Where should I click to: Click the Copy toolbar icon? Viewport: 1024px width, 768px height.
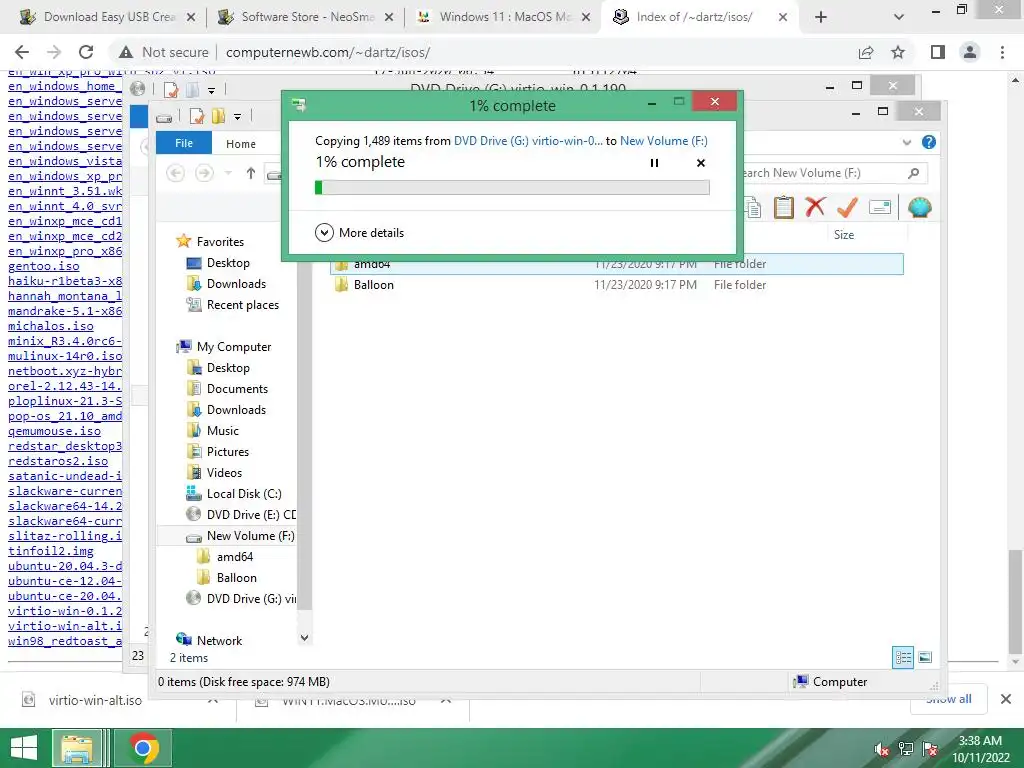[753, 208]
